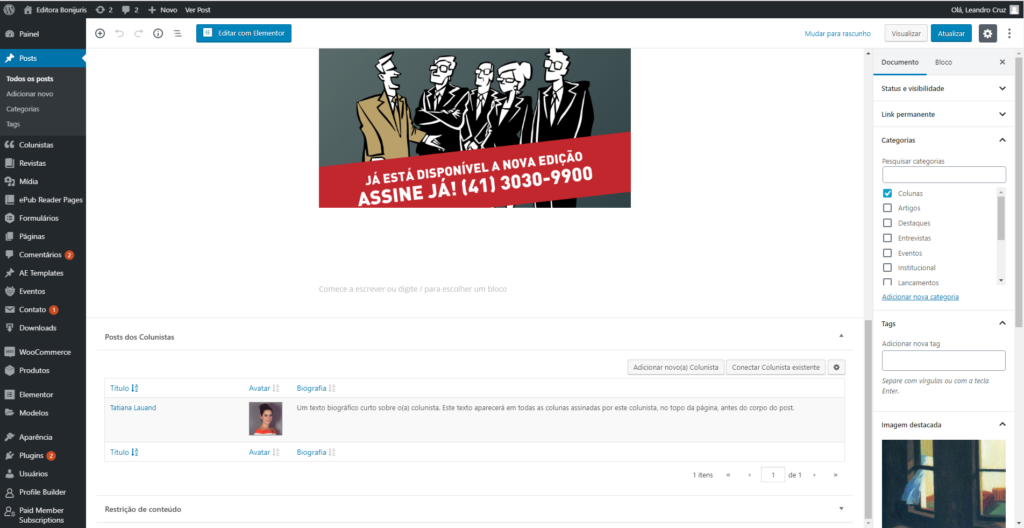
Task: Click Adicionar nova categoria link
Action: click(920, 297)
